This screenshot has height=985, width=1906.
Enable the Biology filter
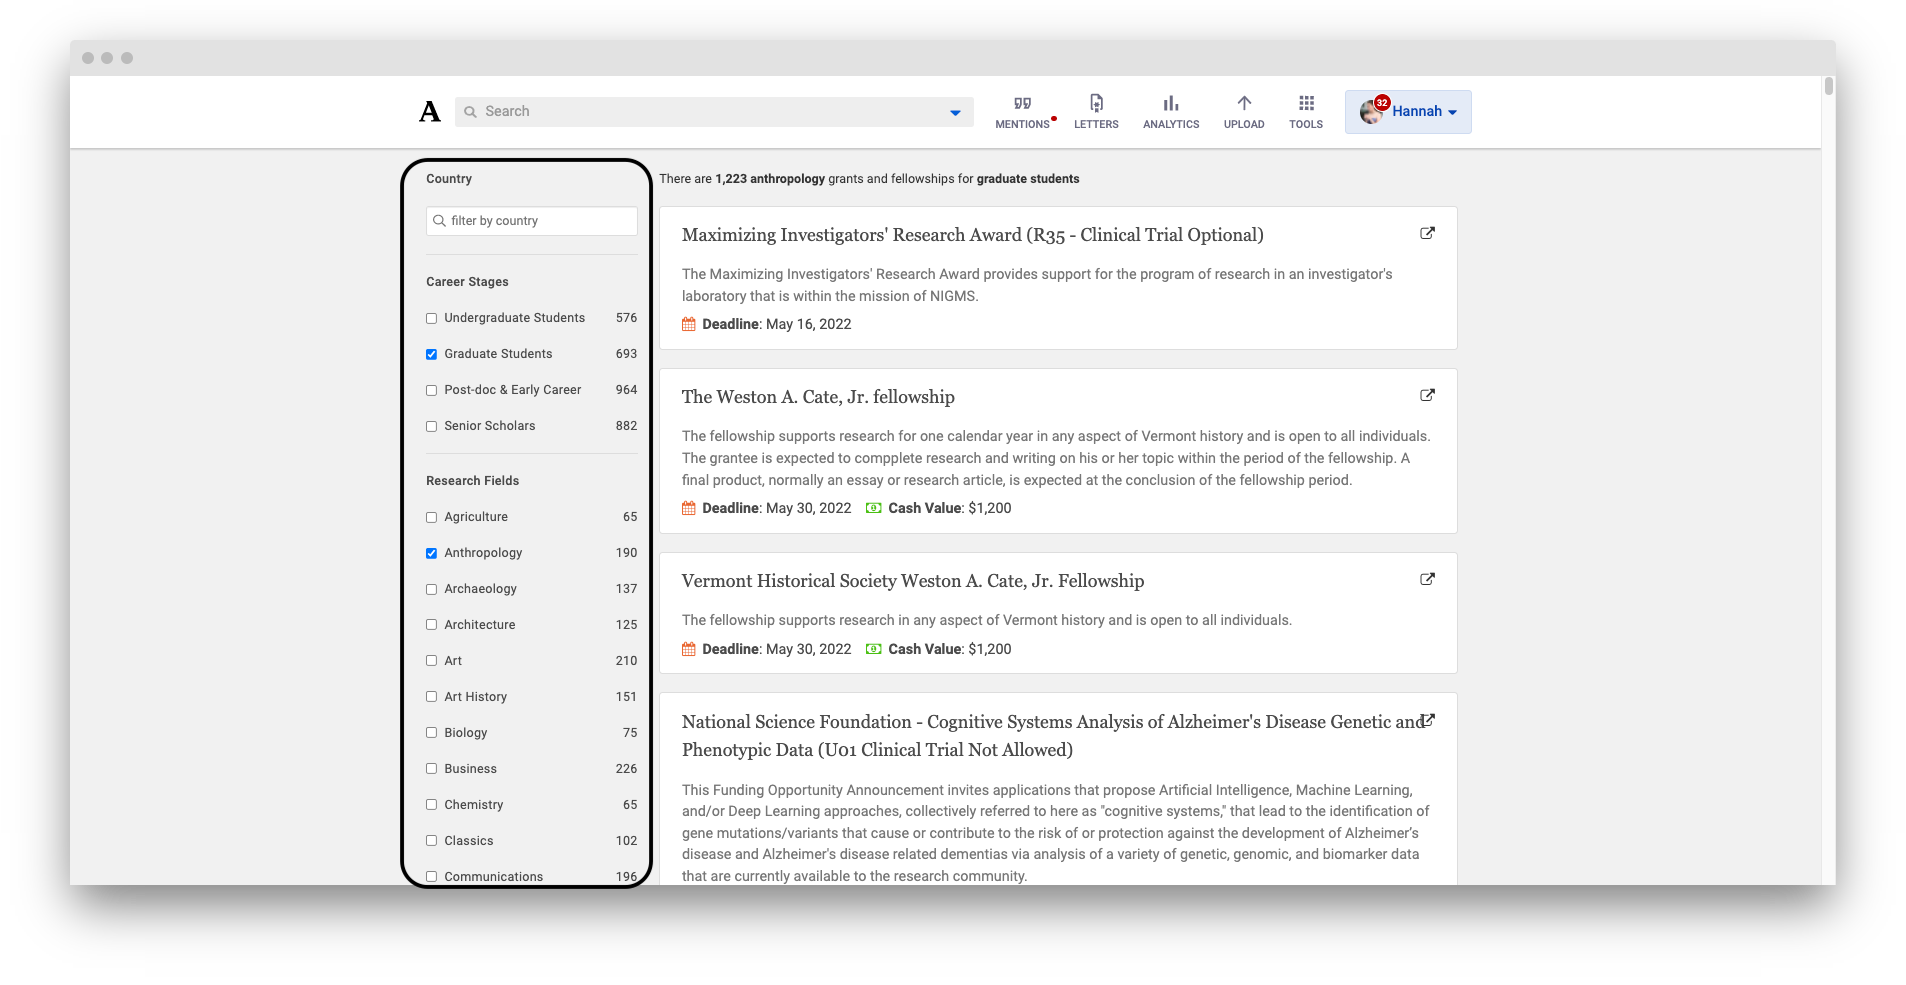click(x=432, y=733)
